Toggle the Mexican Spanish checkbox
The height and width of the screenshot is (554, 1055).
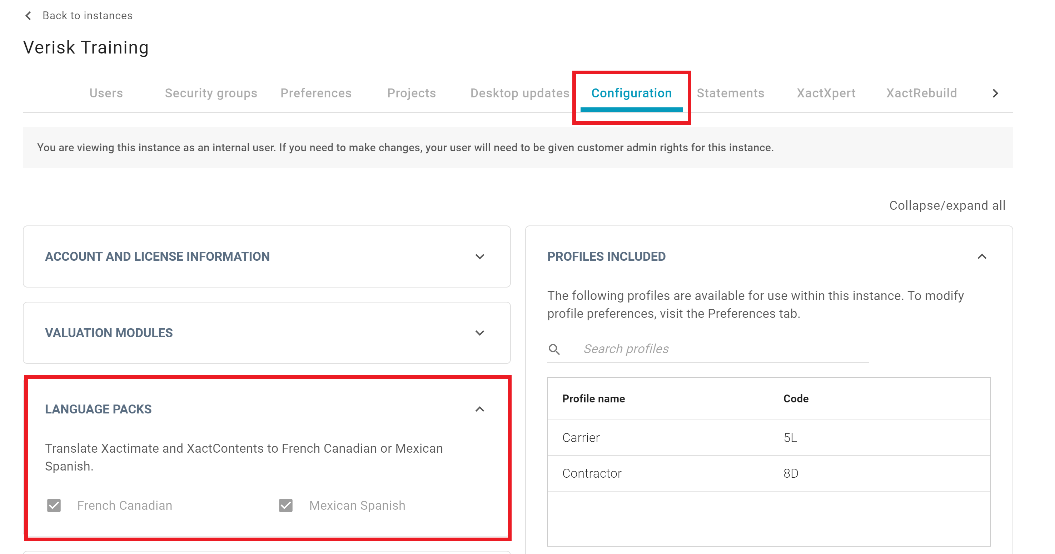286,506
